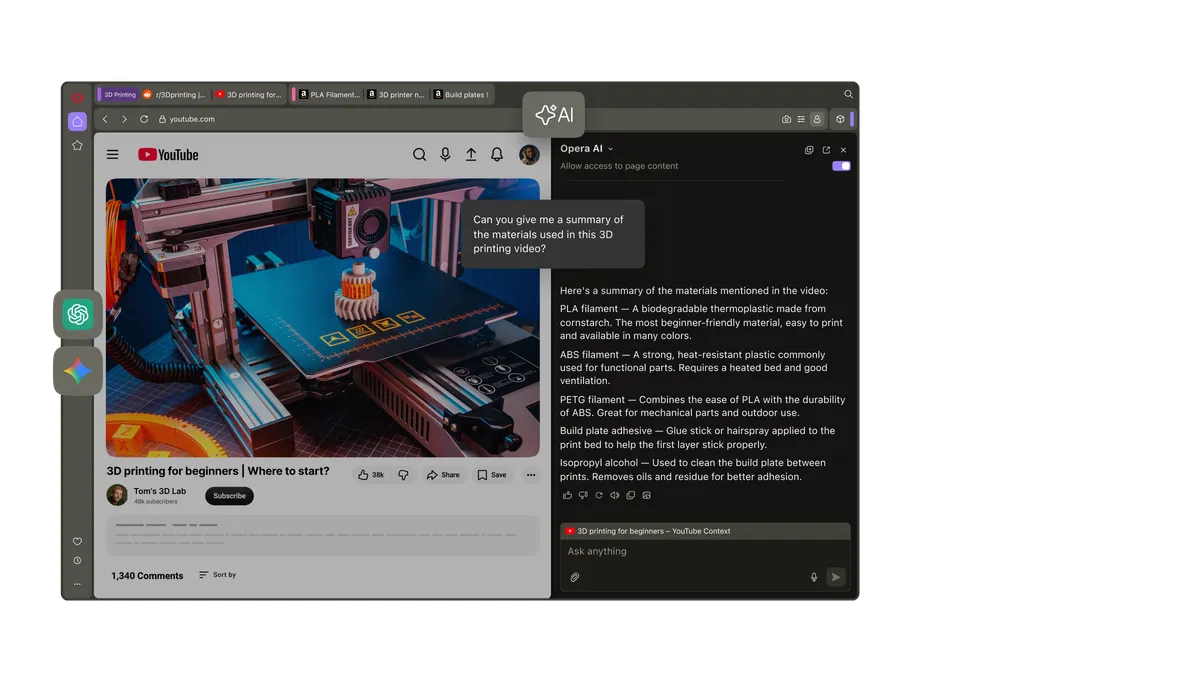Switch to r/3Dprinting tab
The image size is (1180, 682).
174,95
